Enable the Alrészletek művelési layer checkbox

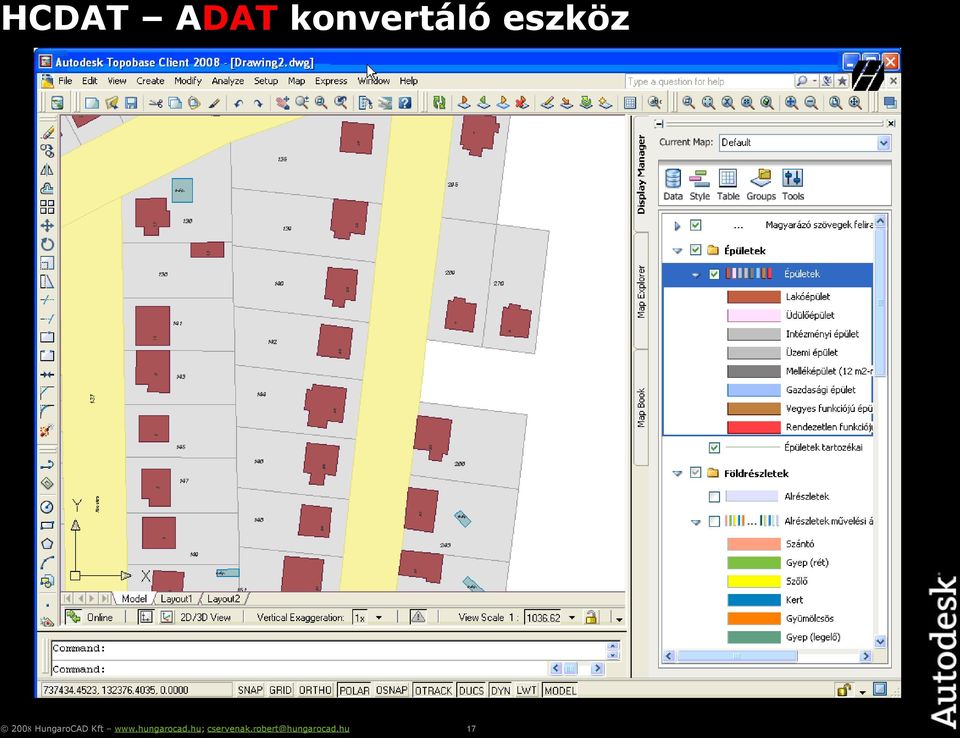pos(714,521)
